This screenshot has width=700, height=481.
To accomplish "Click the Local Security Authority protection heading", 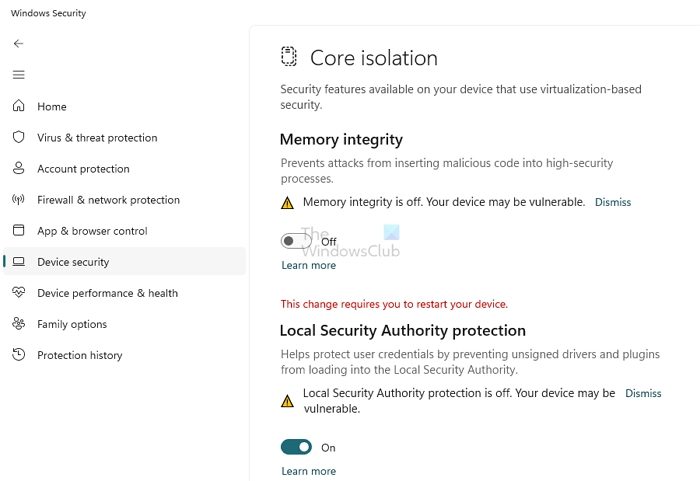I will (x=403, y=330).
